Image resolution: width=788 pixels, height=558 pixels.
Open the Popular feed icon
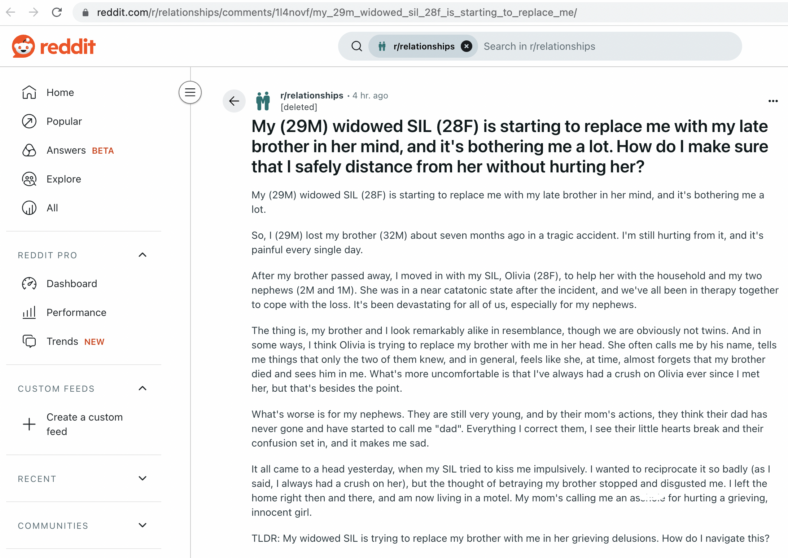pos(29,121)
